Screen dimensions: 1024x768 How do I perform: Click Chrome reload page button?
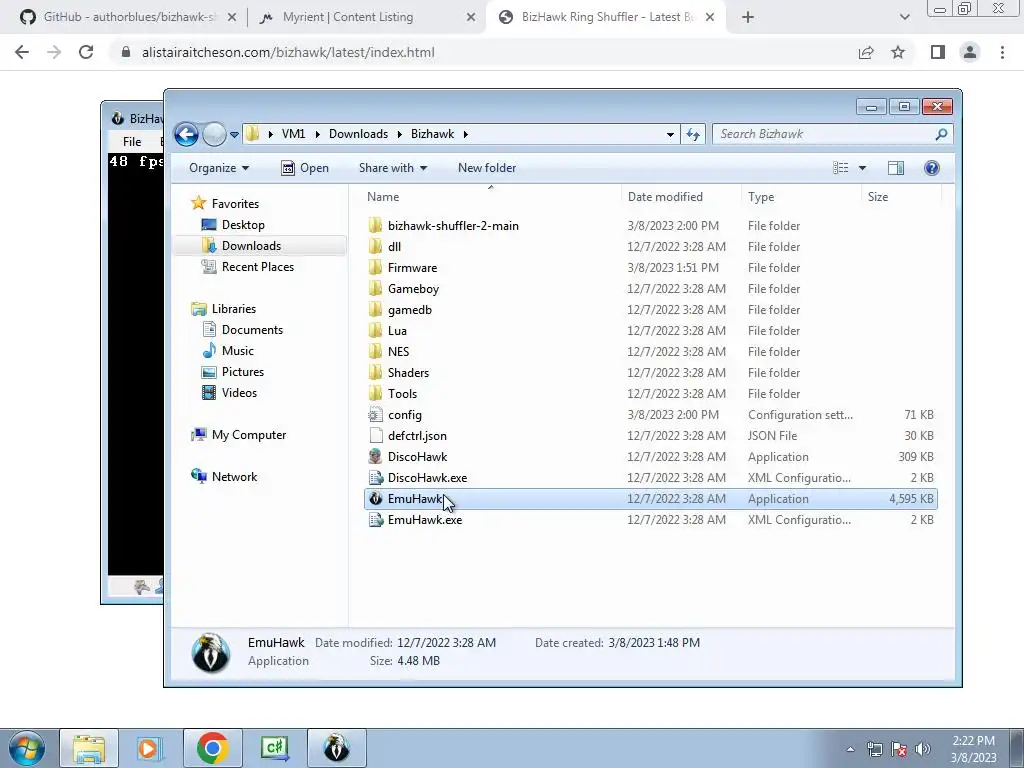(x=86, y=52)
